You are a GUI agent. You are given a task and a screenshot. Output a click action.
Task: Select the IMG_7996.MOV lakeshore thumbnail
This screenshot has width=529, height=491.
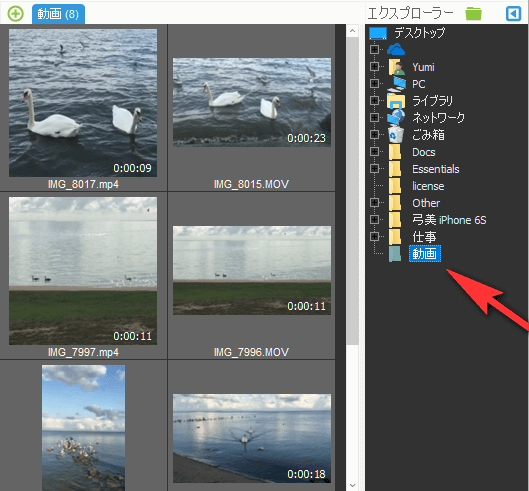click(252, 270)
